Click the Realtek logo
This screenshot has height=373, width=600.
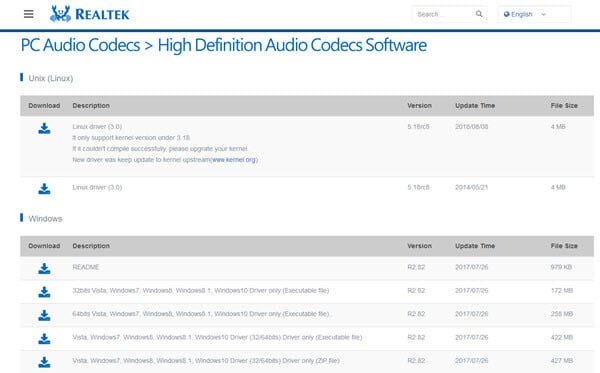coord(90,14)
